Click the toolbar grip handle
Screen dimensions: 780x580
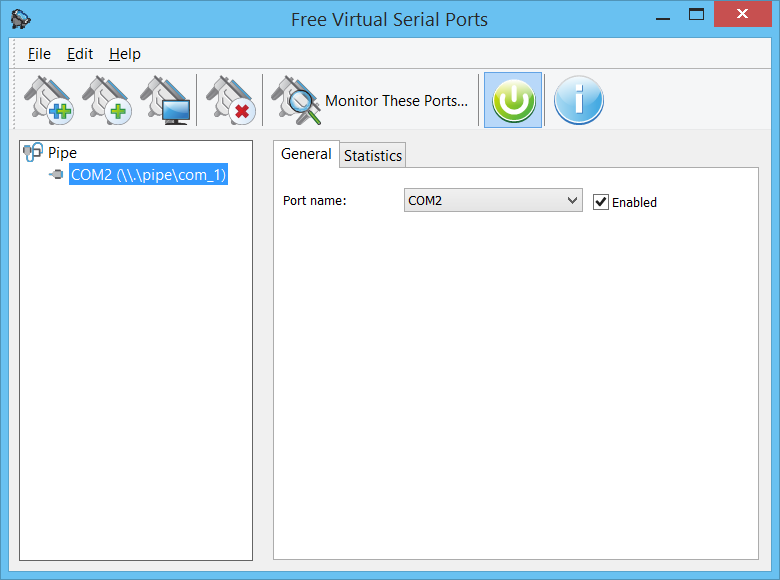coord(14,99)
